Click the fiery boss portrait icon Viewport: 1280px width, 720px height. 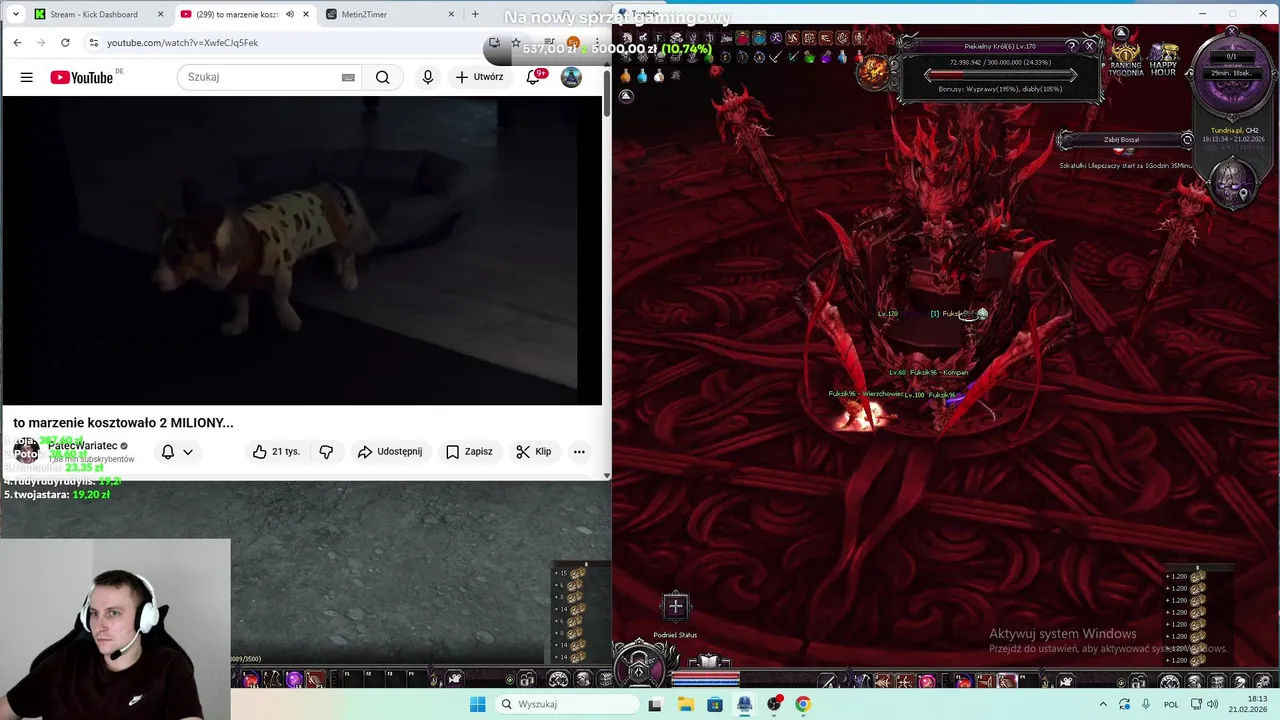875,70
